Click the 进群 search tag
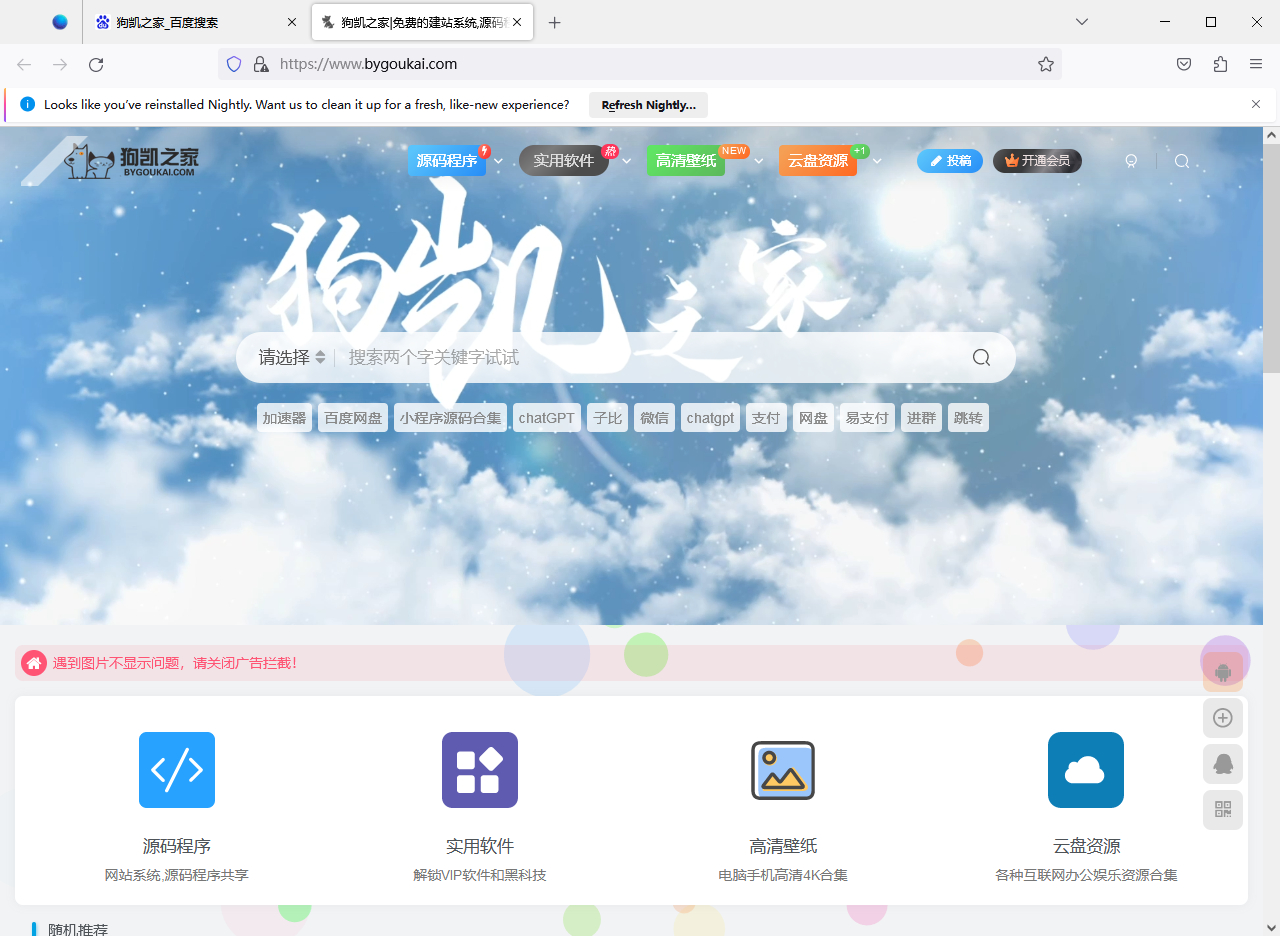 (922, 418)
